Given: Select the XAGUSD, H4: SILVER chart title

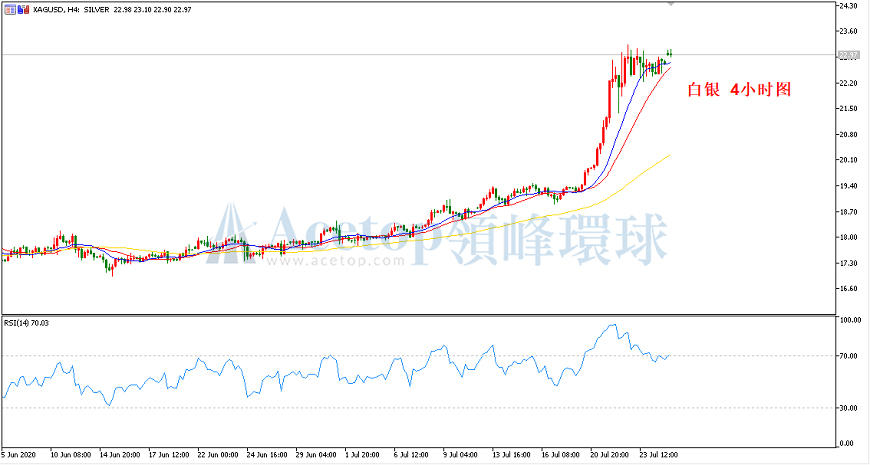Looking at the screenshot, I should 71,10.
